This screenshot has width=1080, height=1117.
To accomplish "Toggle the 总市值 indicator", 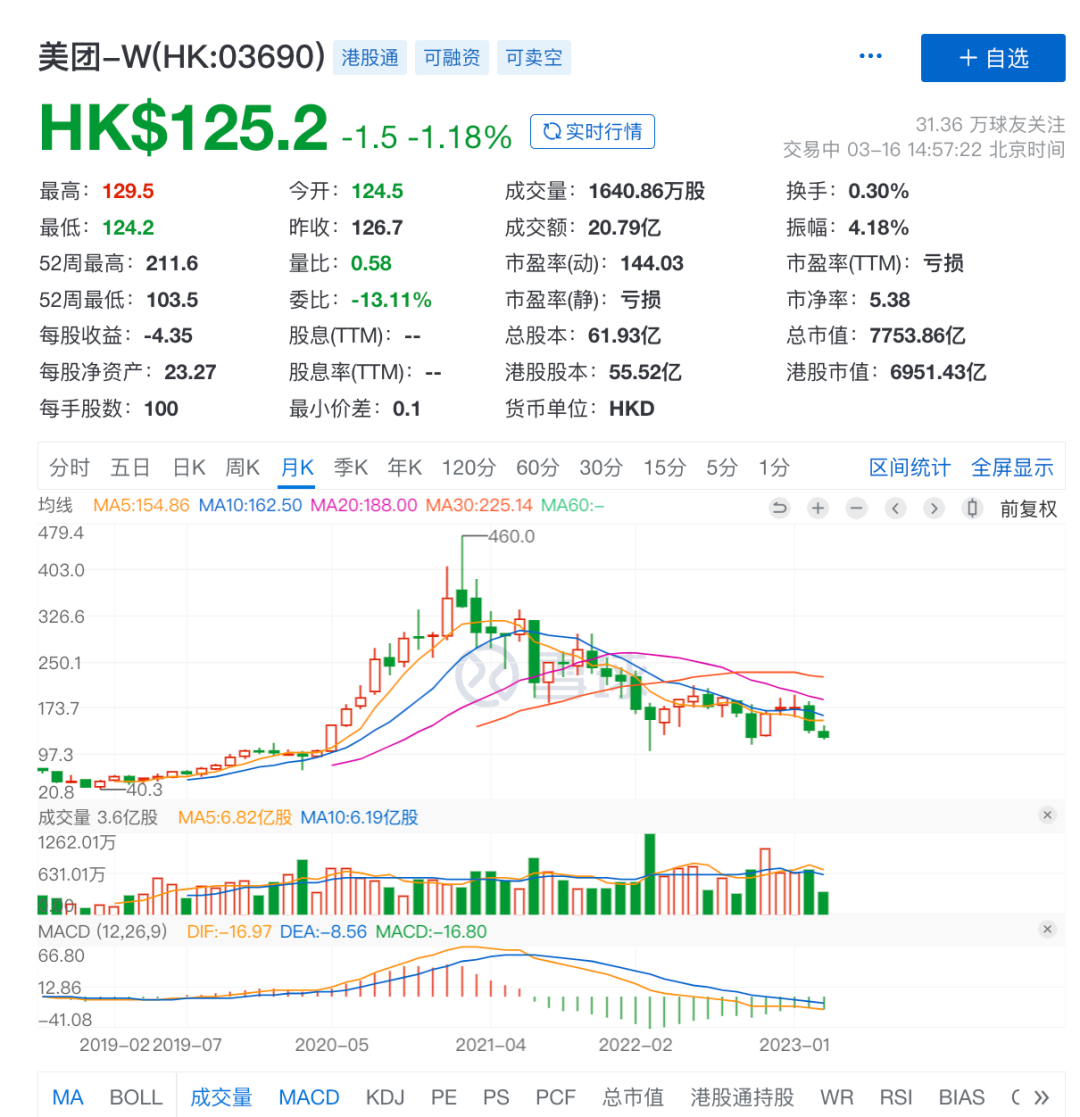I will tap(633, 1097).
